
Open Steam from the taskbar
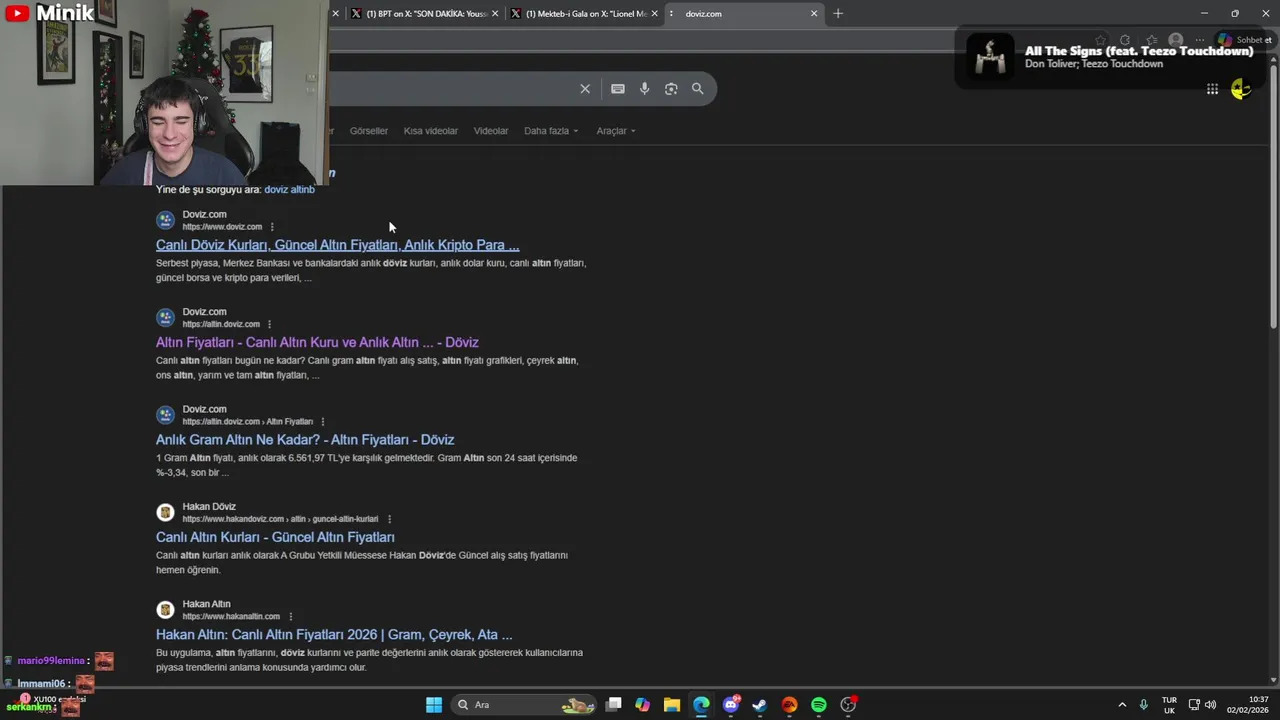coord(760,705)
